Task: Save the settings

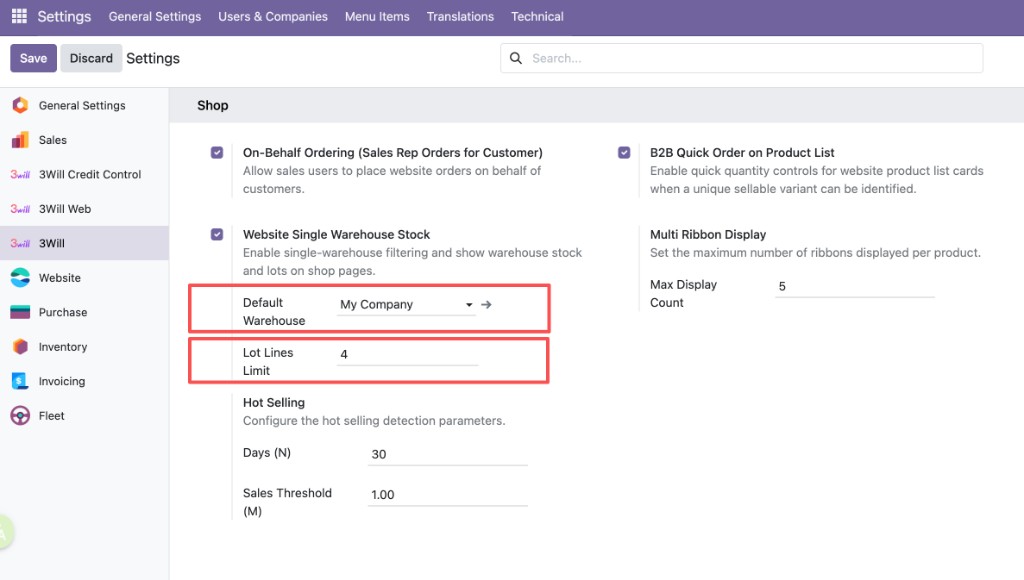Action: pyautogui.click(x=33, y=58)
